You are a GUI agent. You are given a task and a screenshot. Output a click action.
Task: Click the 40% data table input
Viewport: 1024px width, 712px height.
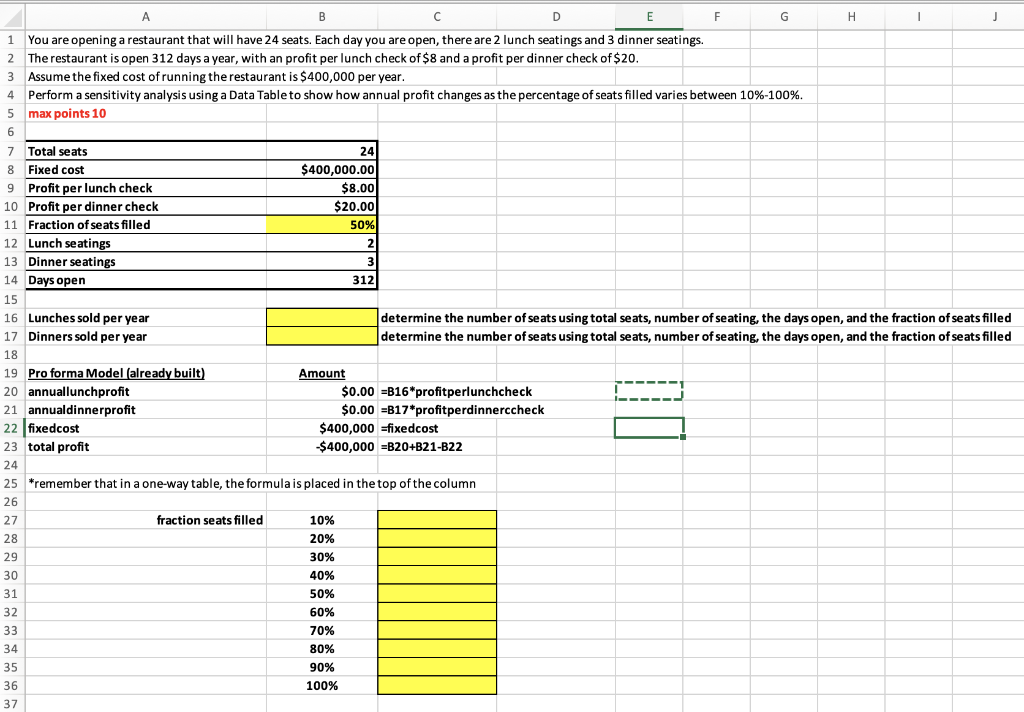click(x=322, y=575)
